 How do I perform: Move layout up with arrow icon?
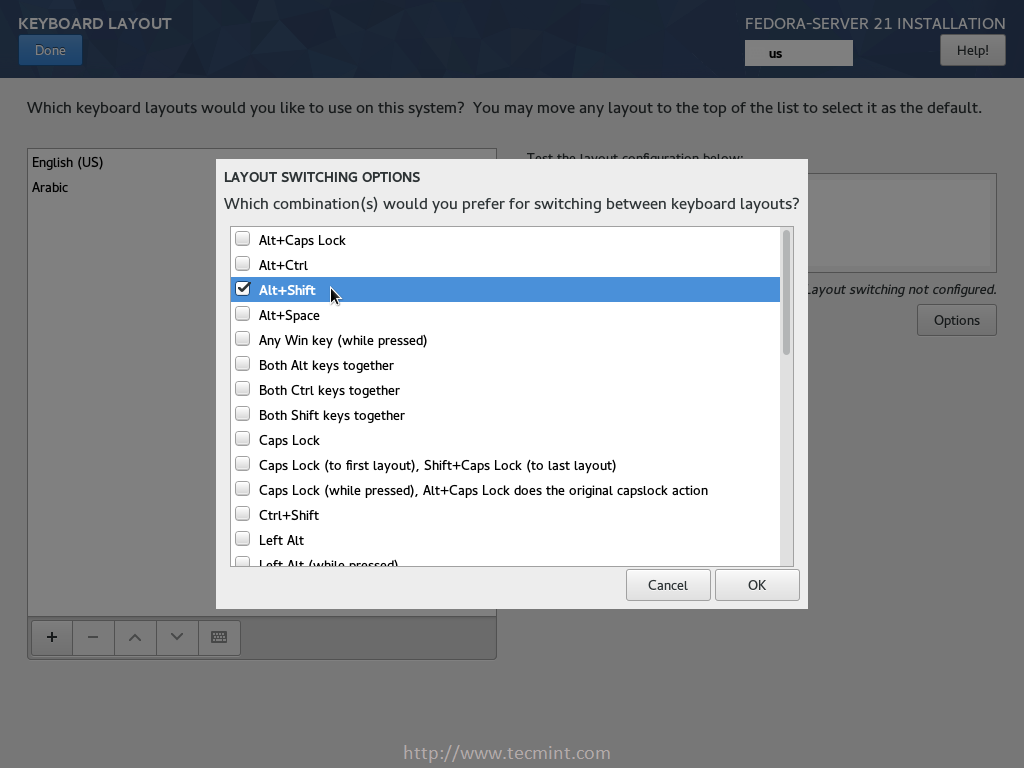point(135,637)
